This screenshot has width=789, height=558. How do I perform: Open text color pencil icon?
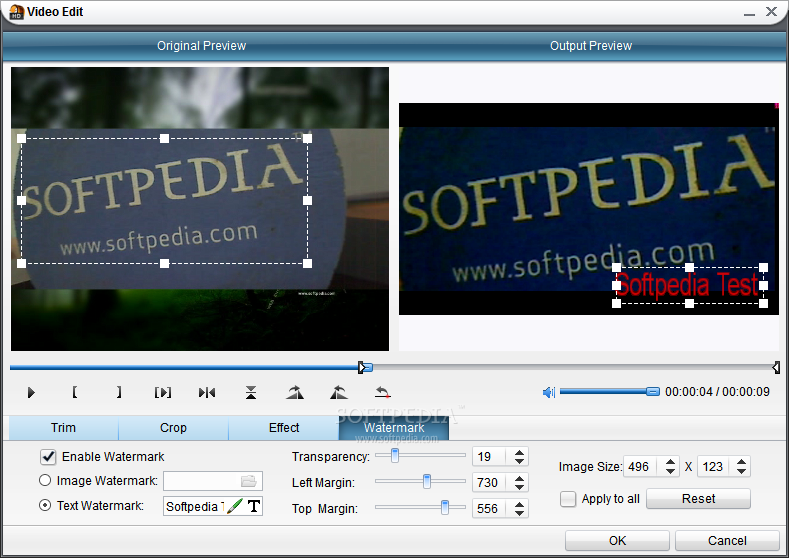tap(234, 506)
